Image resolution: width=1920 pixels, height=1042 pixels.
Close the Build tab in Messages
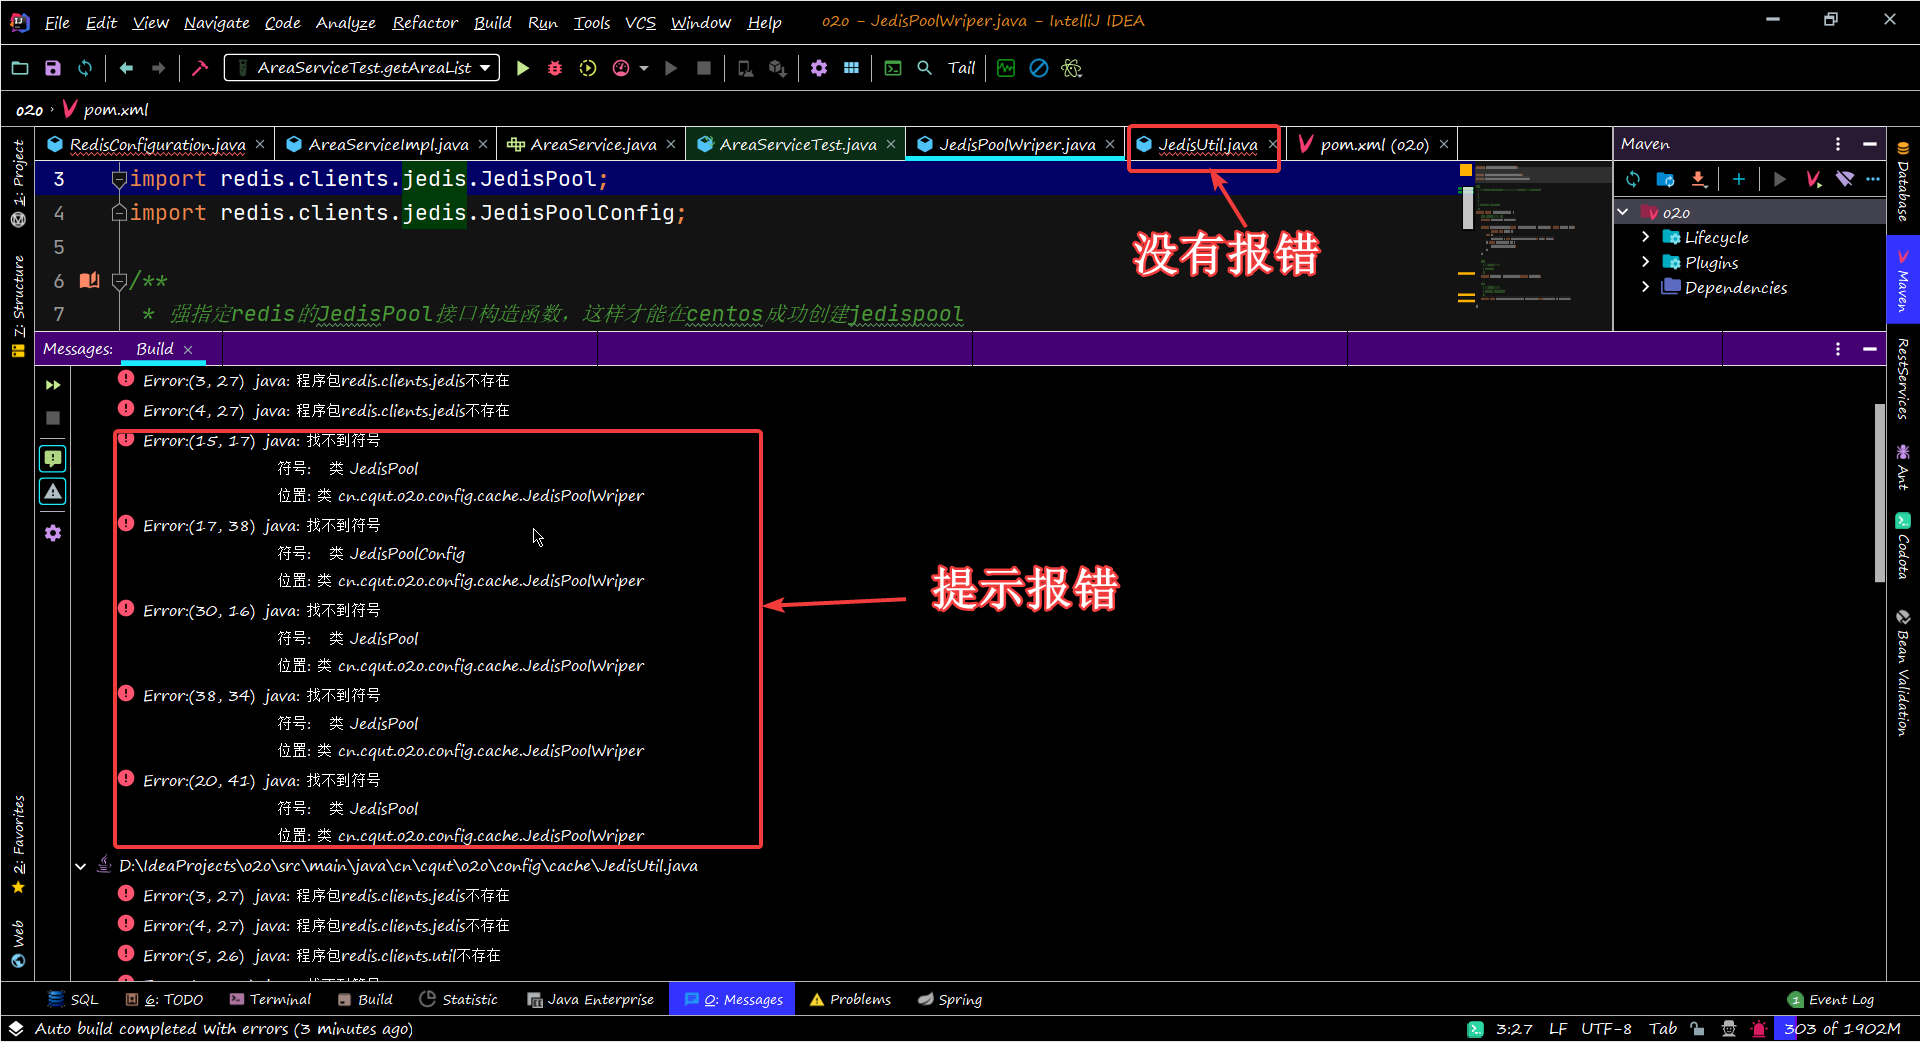point(188,350)
